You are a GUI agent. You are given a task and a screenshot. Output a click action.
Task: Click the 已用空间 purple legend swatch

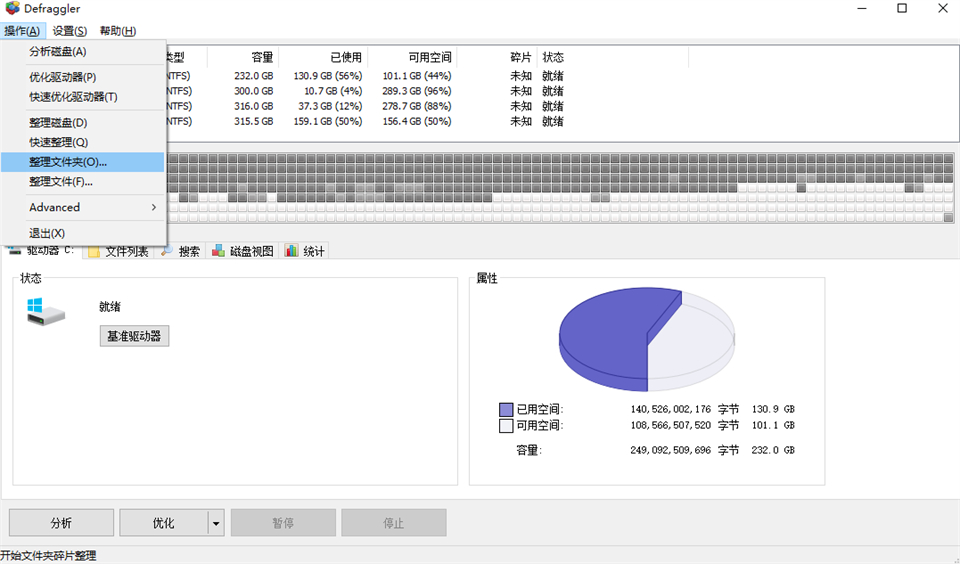(x=506, y=409)
